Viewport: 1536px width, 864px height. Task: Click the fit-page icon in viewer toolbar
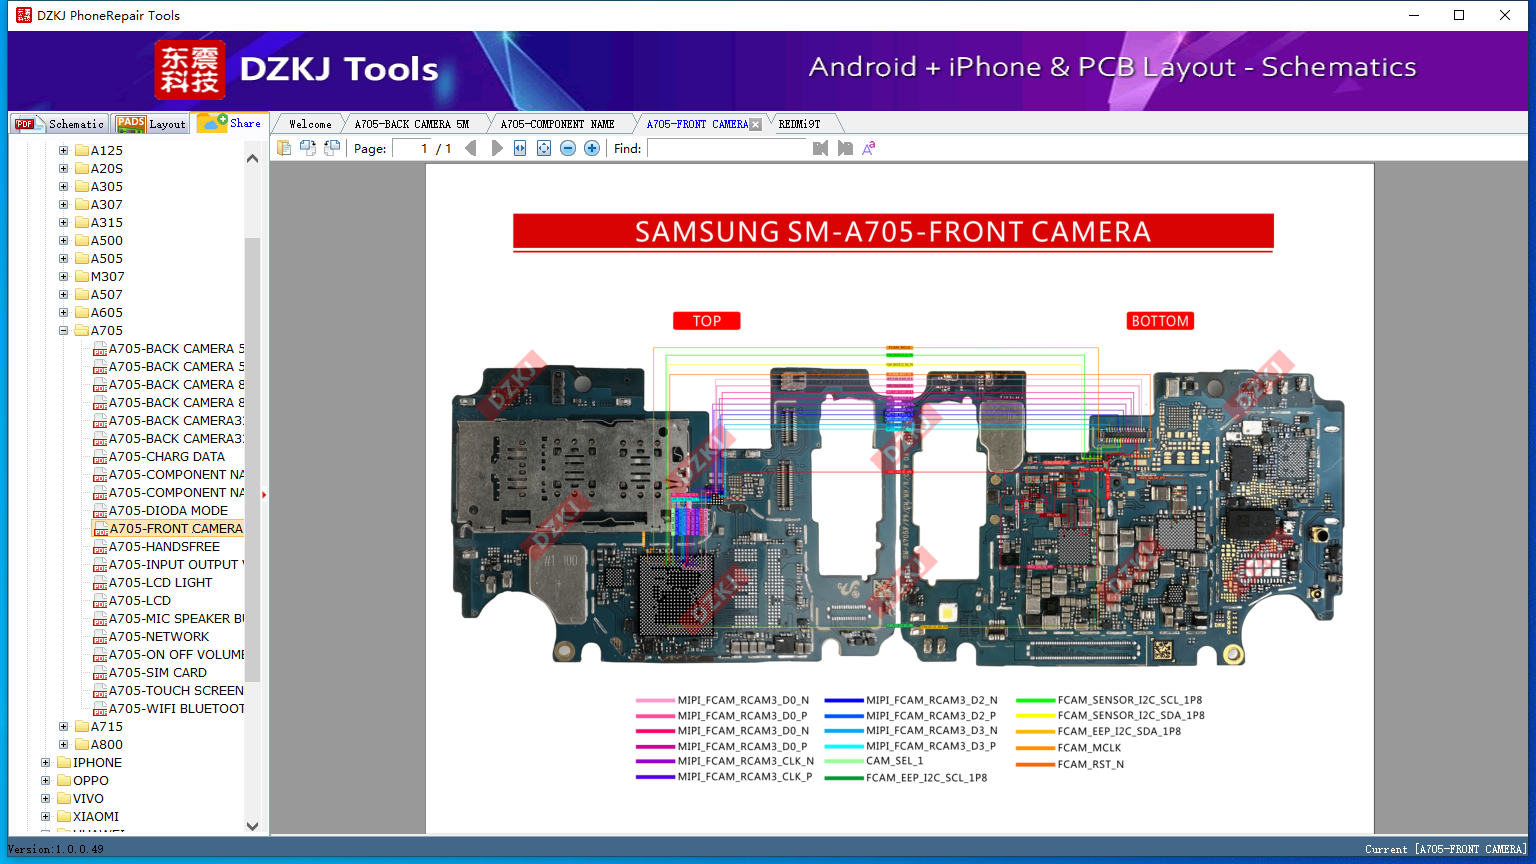(x=544, y=148)
